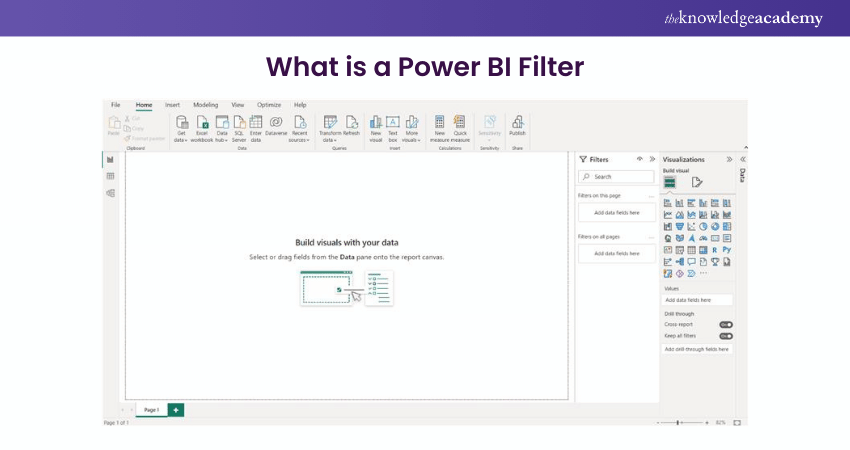
Task: Click the Filters search box
Action: click(618, 176)
